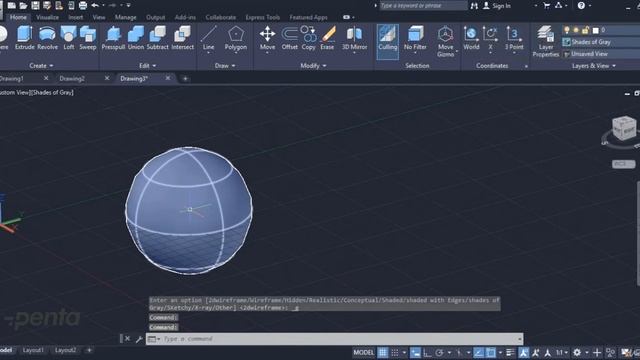Image resolution: width=640 pixels, height=360 pixels.
Task: Open the No Filter selection dropdown
Action: click(x=415, y=41)
